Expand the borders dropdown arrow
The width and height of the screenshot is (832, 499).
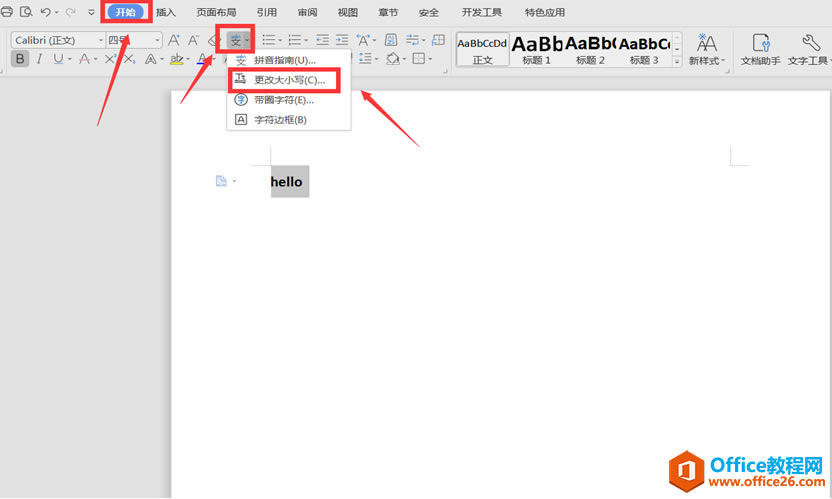[x=430, y=59]
